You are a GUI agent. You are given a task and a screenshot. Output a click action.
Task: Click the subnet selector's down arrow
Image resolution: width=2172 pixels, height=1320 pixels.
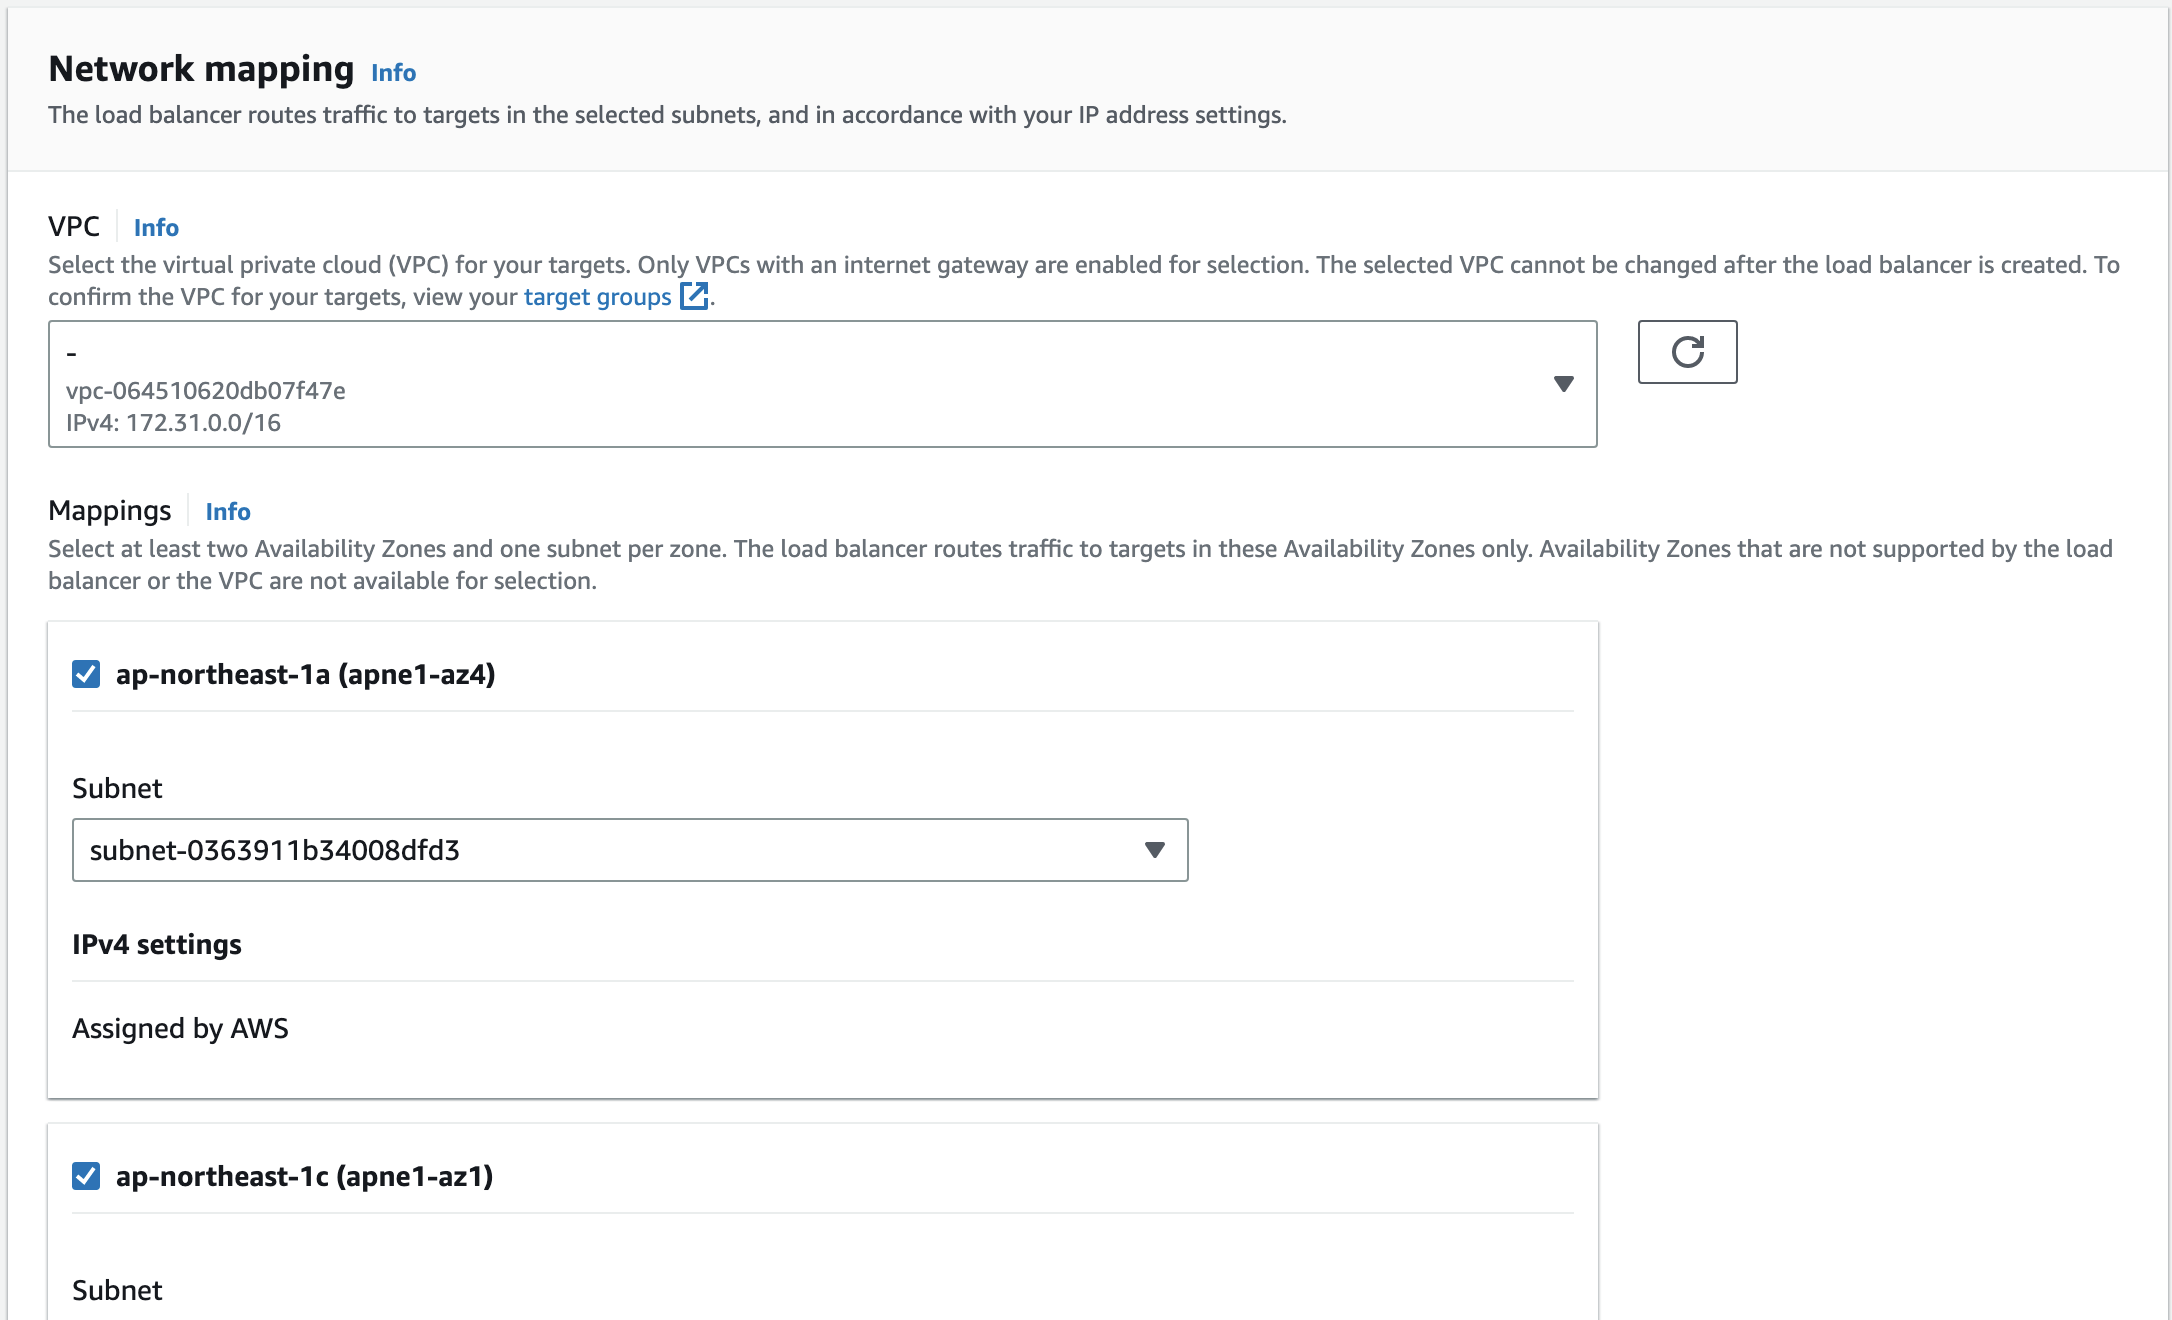tap(1154, 850)
